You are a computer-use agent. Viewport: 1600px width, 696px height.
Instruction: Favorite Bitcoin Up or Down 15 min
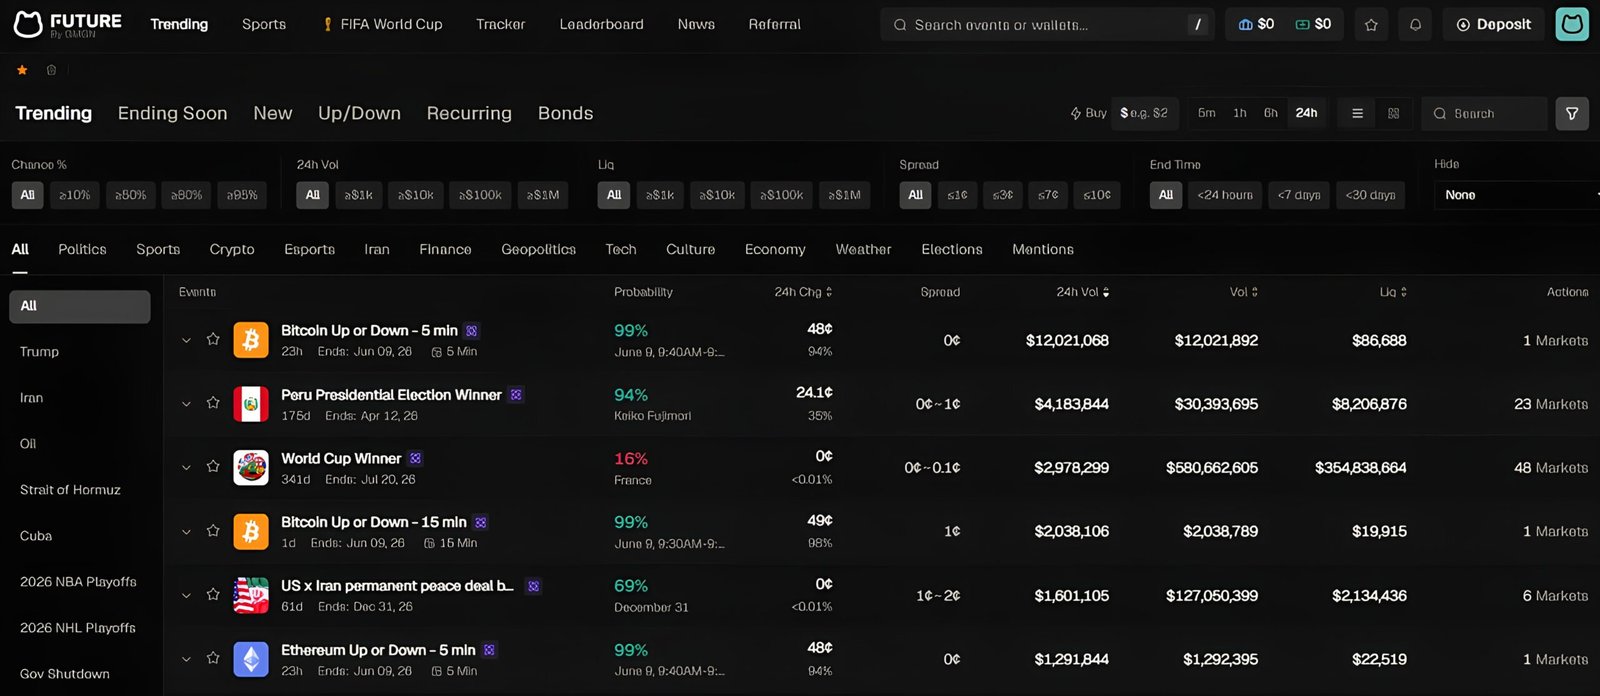click(x=213, y=531)
